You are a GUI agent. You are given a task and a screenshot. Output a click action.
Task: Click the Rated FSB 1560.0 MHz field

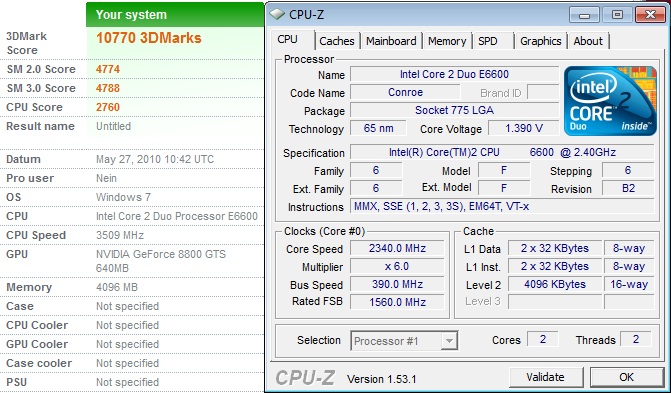point(397,302)
